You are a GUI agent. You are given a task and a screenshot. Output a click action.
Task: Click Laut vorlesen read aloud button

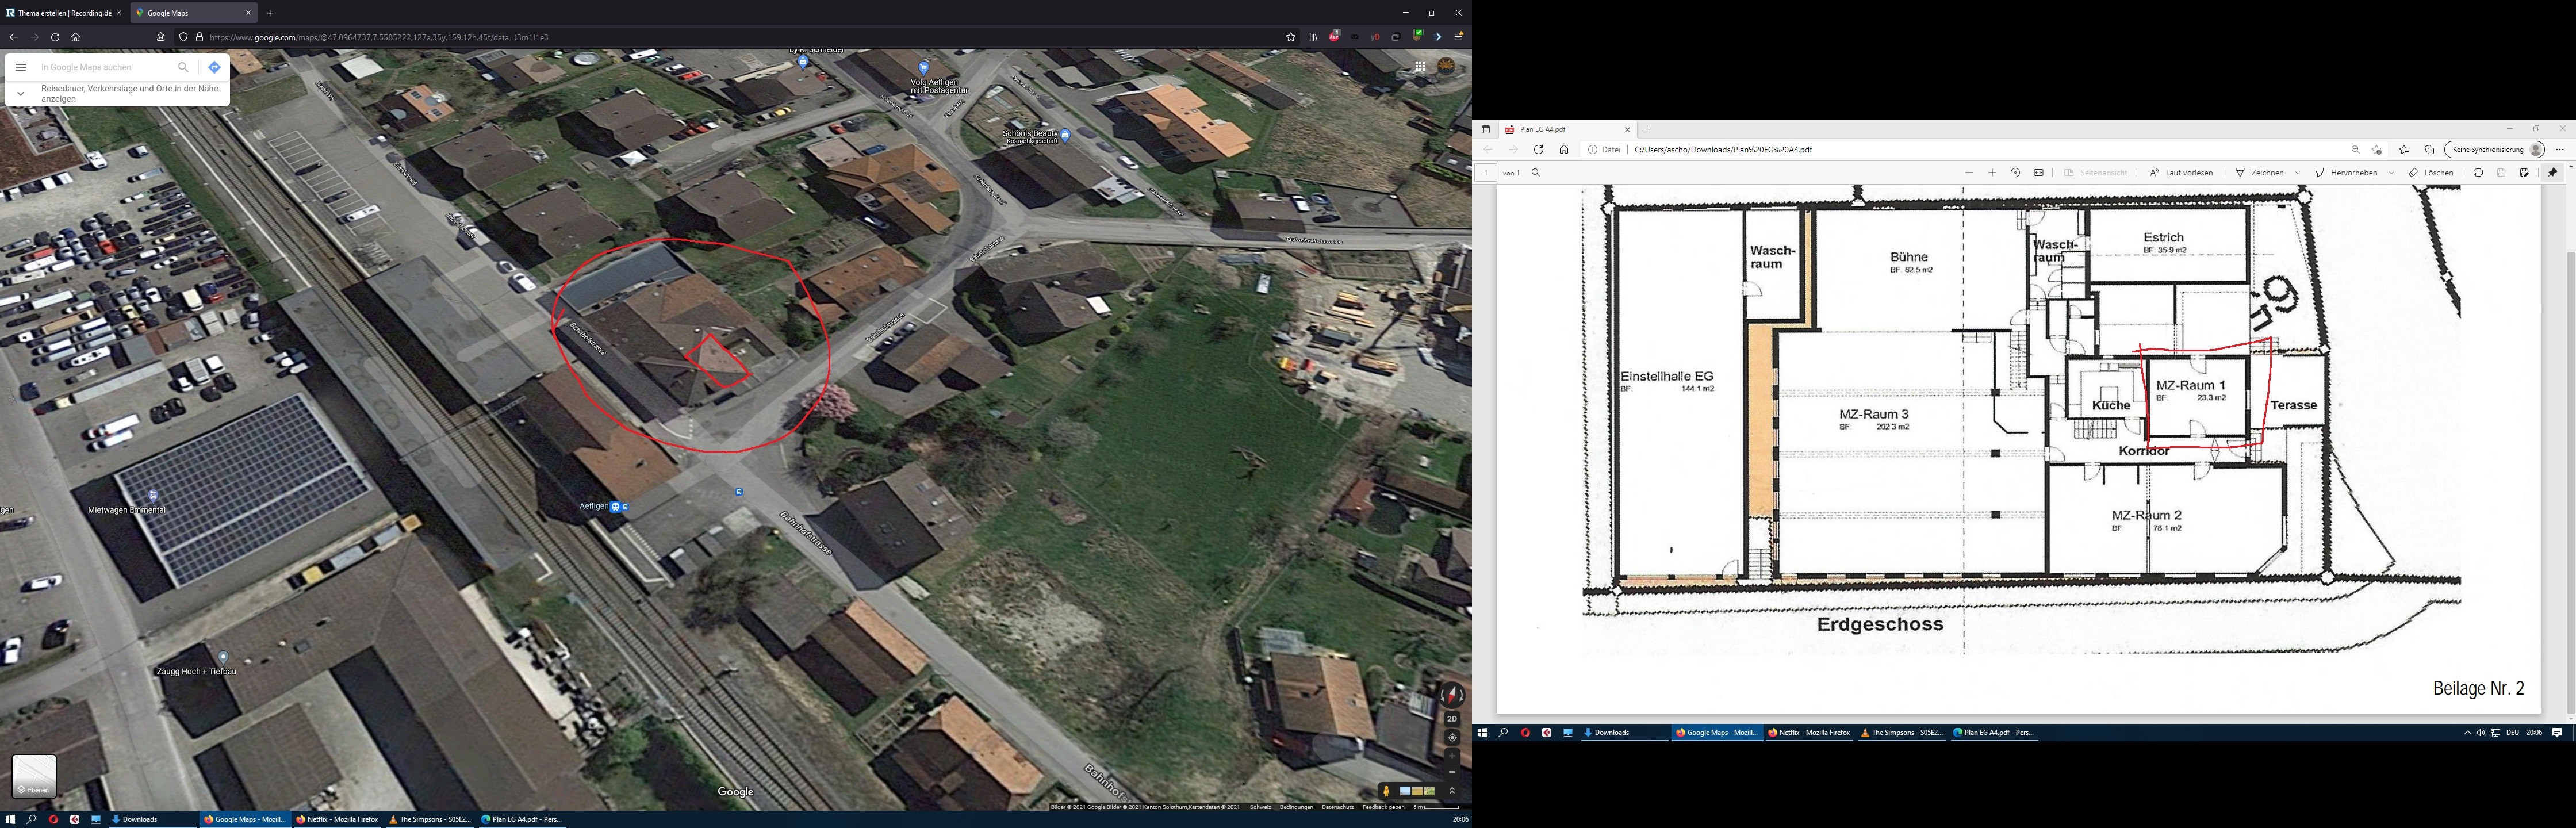coord(2181,173)
